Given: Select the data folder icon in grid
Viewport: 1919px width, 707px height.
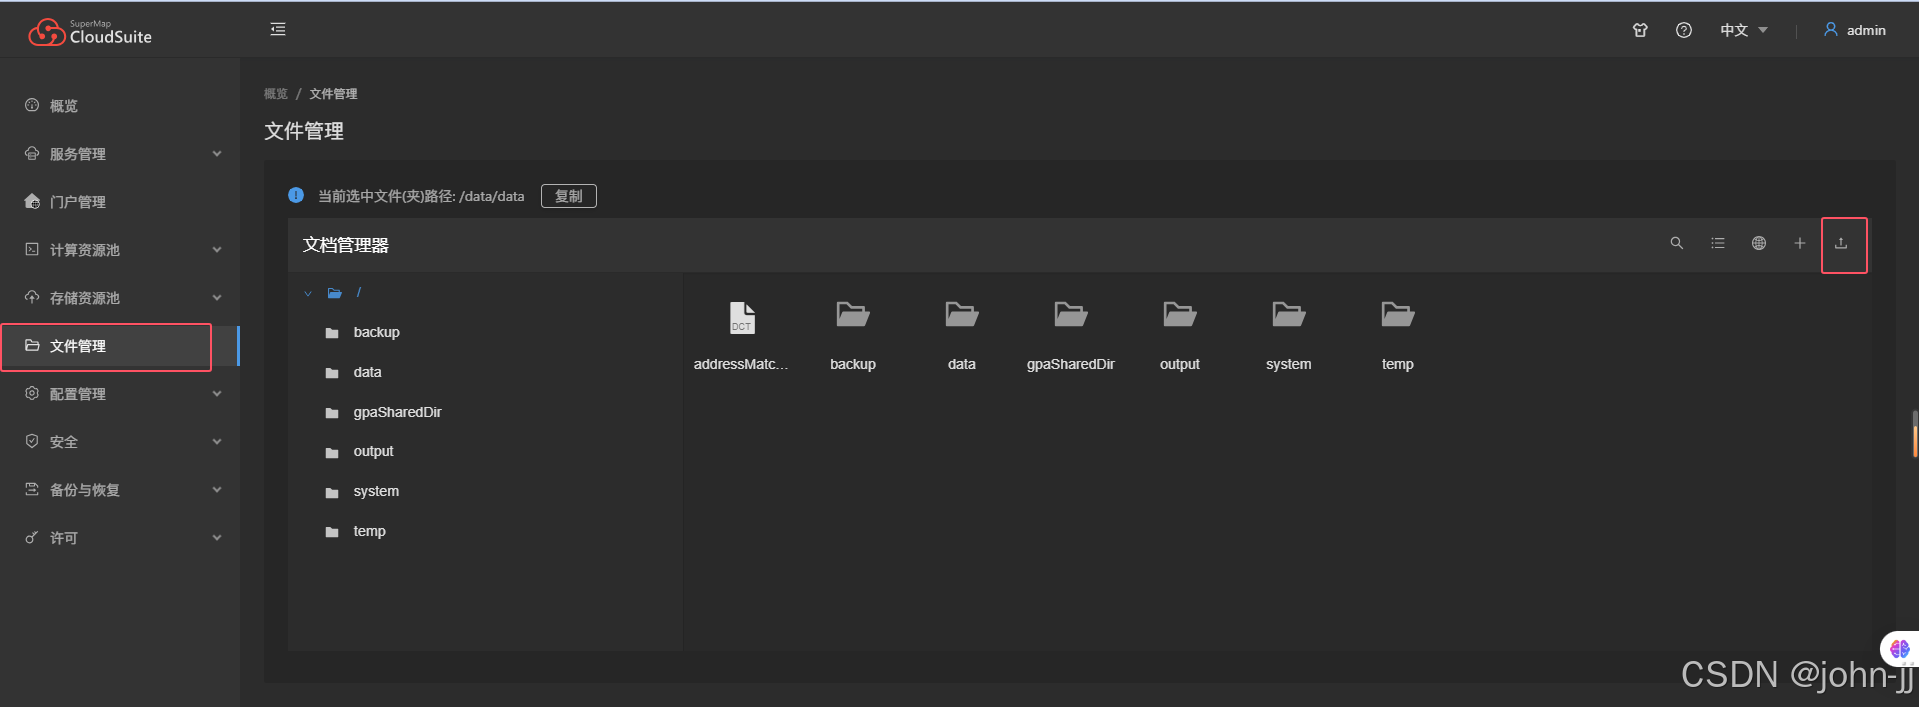Looking at the screenshot, I should 962,315.
